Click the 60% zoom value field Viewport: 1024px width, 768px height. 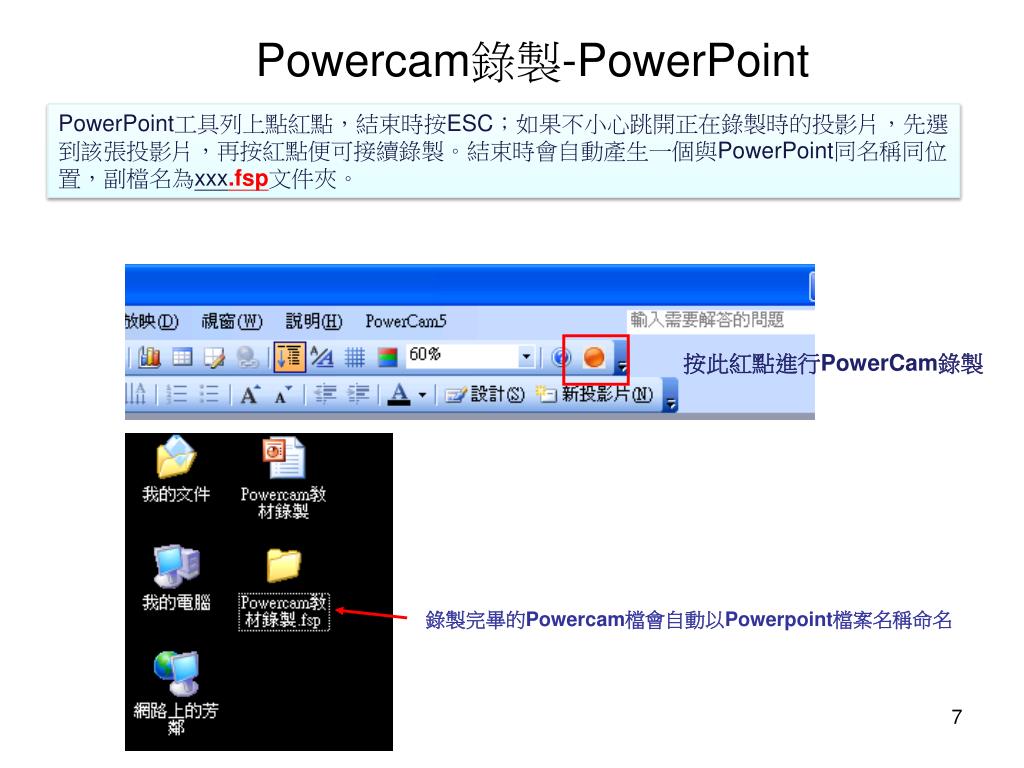pos(461,356)
